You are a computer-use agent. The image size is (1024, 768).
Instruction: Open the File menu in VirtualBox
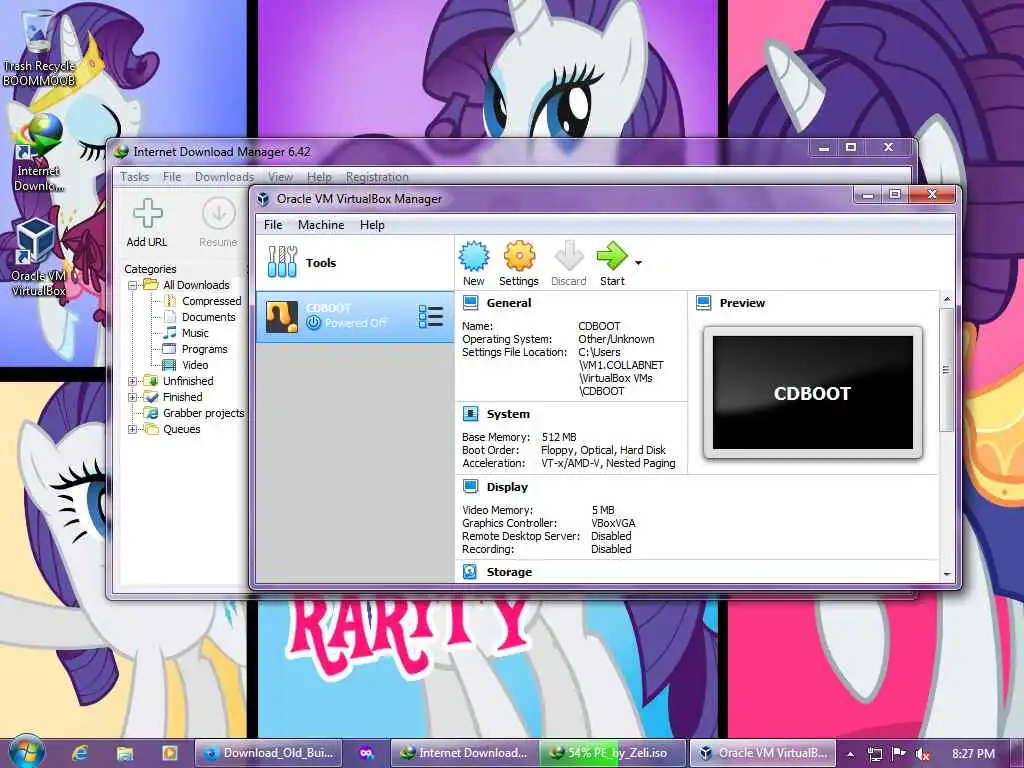(273, 225)
